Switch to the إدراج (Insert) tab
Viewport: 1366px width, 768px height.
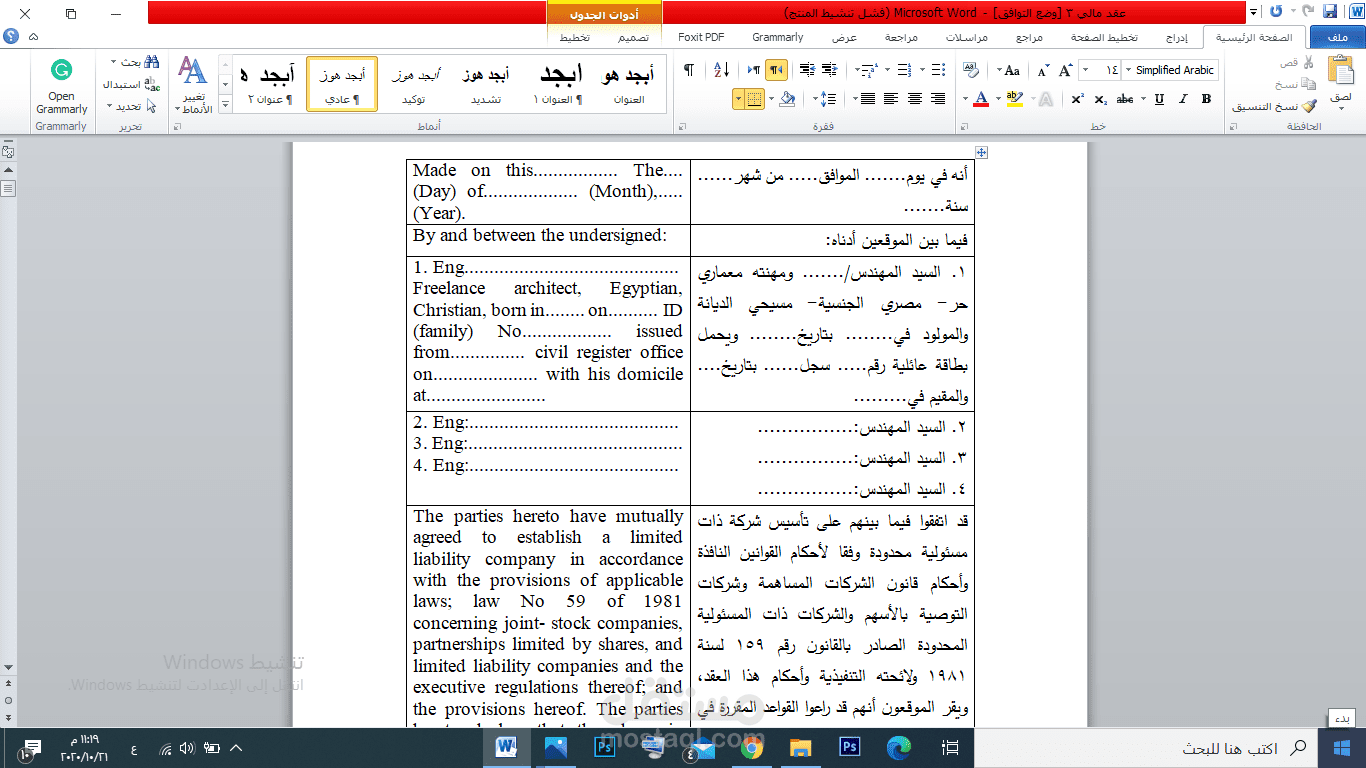(x=1177, y=37)
